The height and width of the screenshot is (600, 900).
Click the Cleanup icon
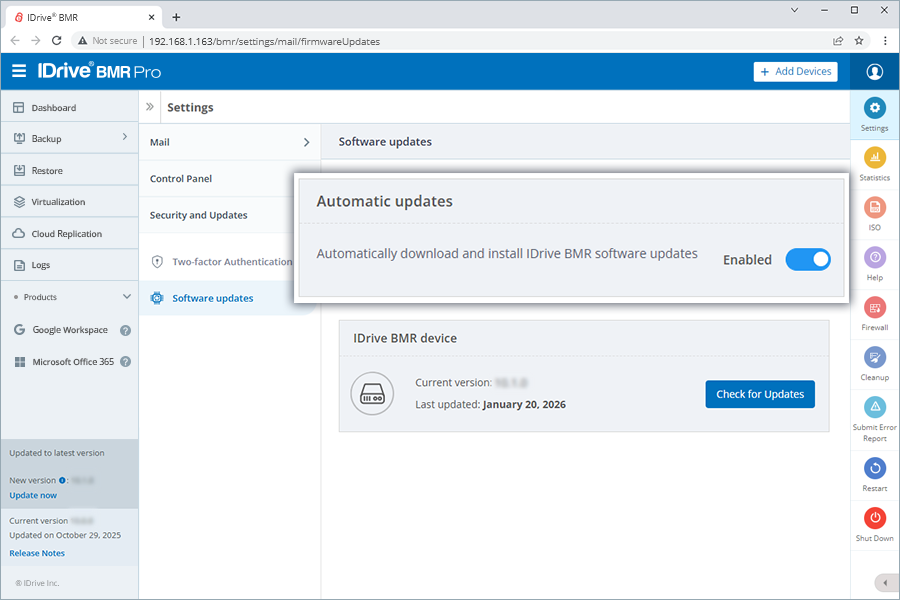[x=874, y=358]
